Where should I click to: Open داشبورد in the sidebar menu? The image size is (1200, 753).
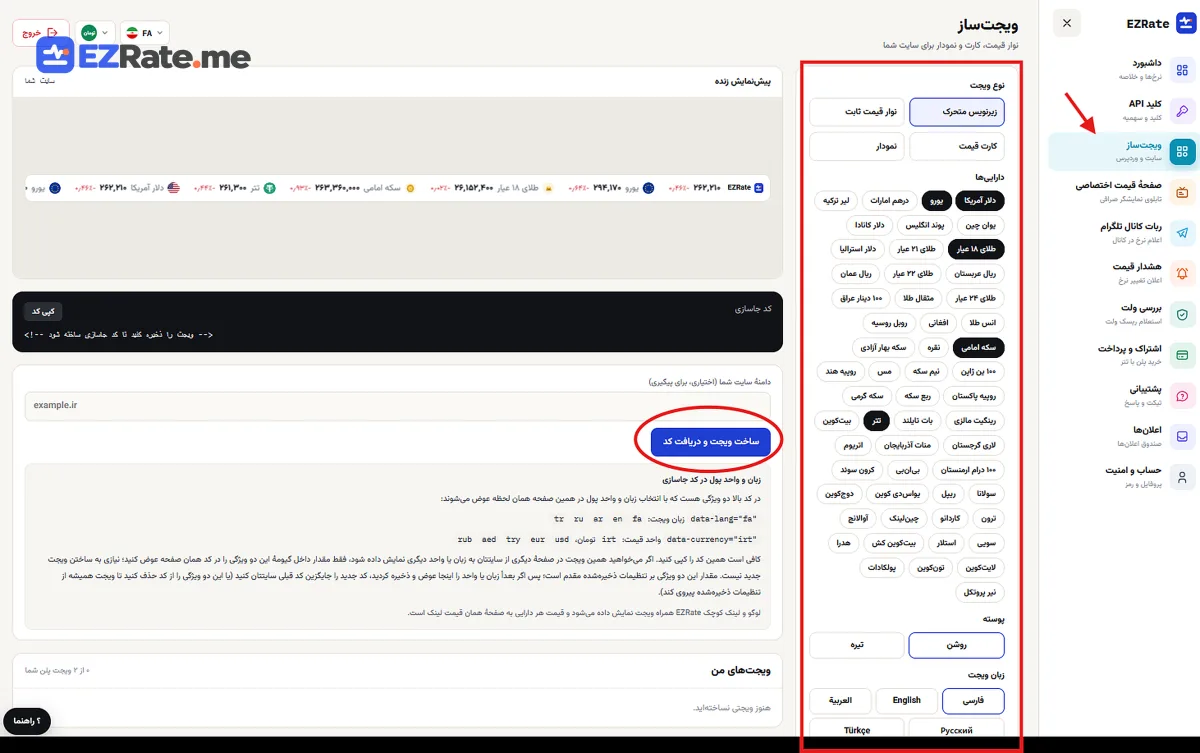tap(1121, 70)
